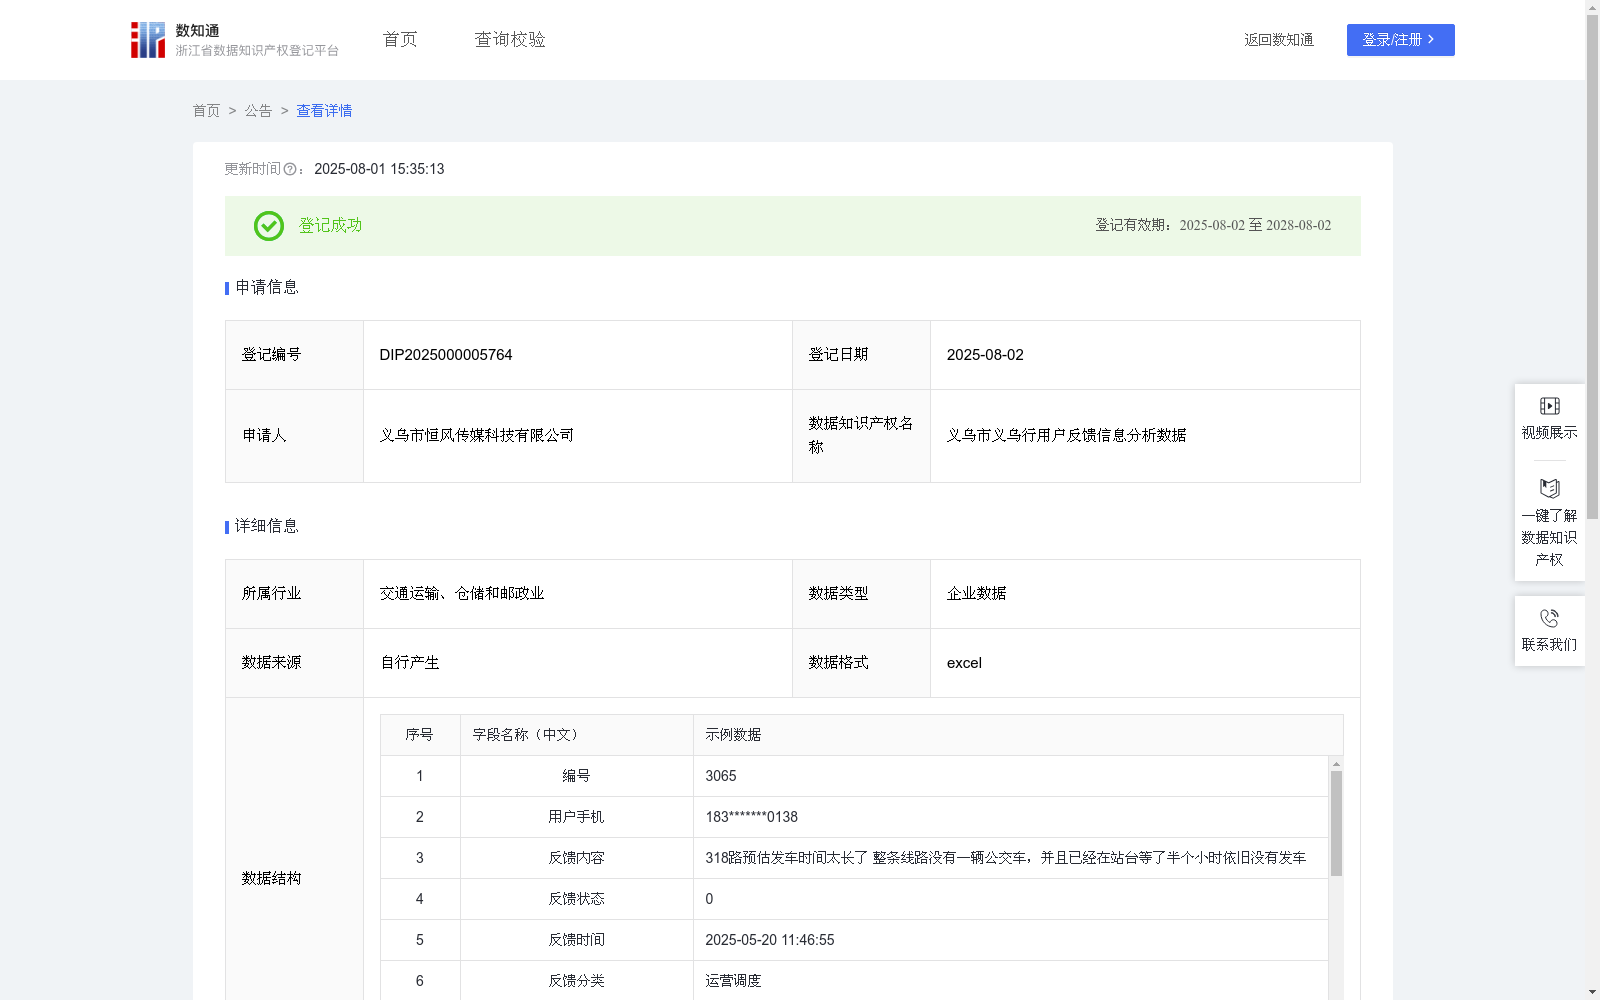The width and height of the screenshot is (1600, 1000).
Task: Click 查看详情 breadcrumb item
Action: (x=324, y=111)
